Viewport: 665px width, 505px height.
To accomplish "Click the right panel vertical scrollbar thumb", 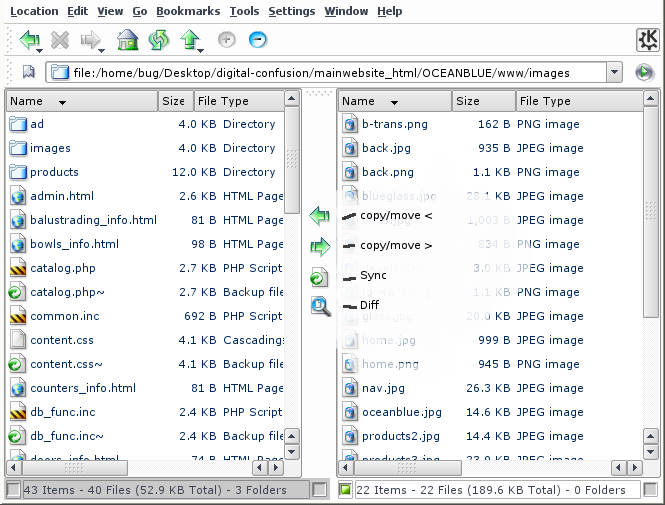I will click(x=651, y=211).
